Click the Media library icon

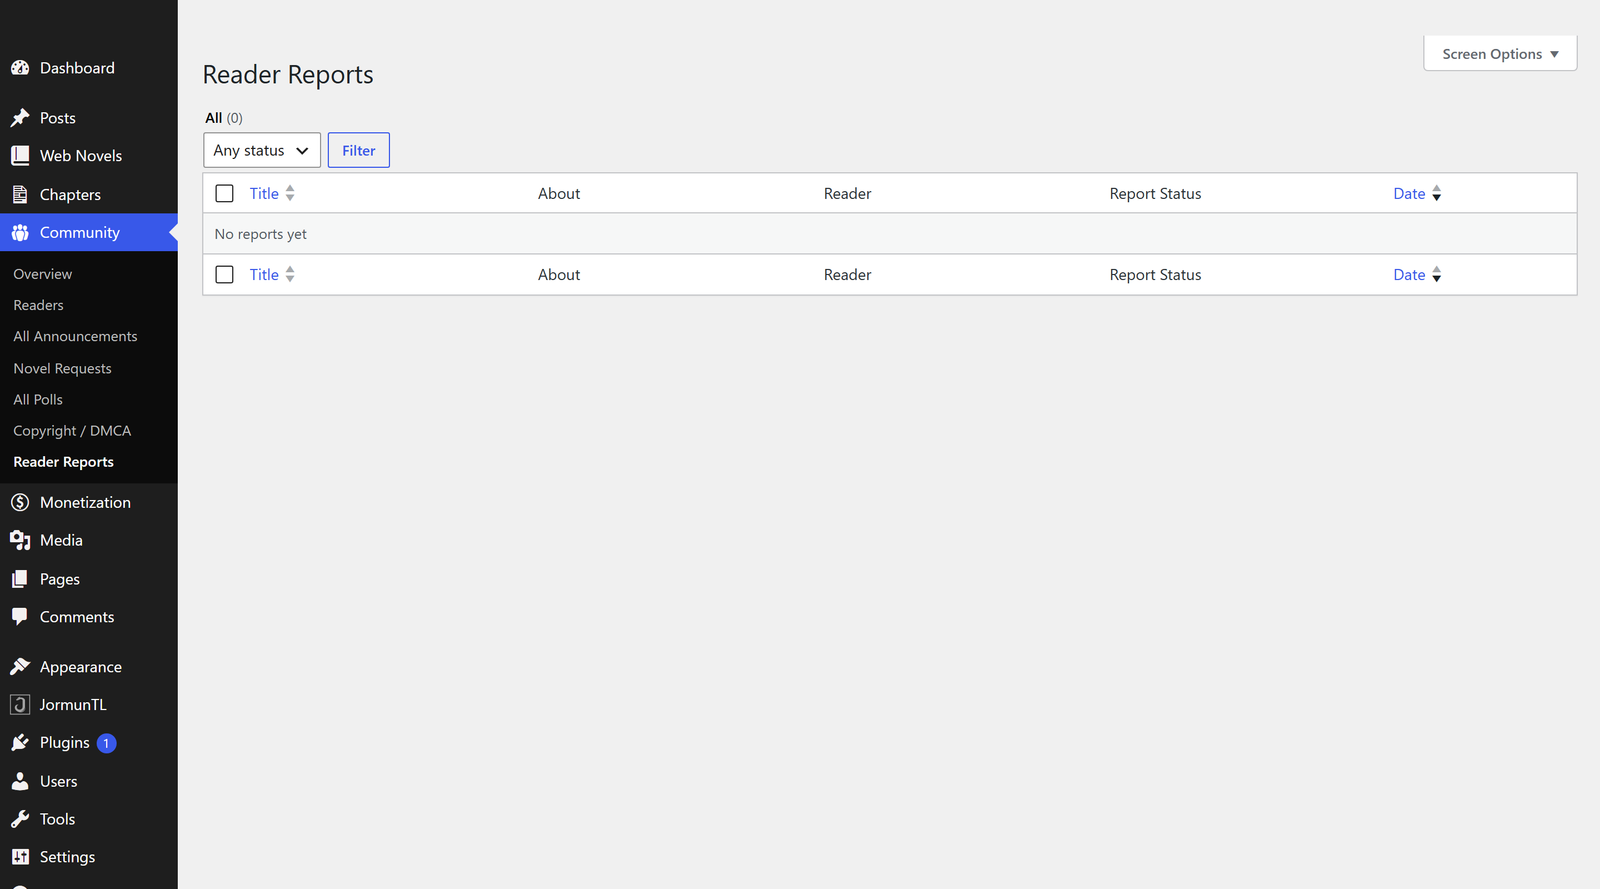point(20,540)
